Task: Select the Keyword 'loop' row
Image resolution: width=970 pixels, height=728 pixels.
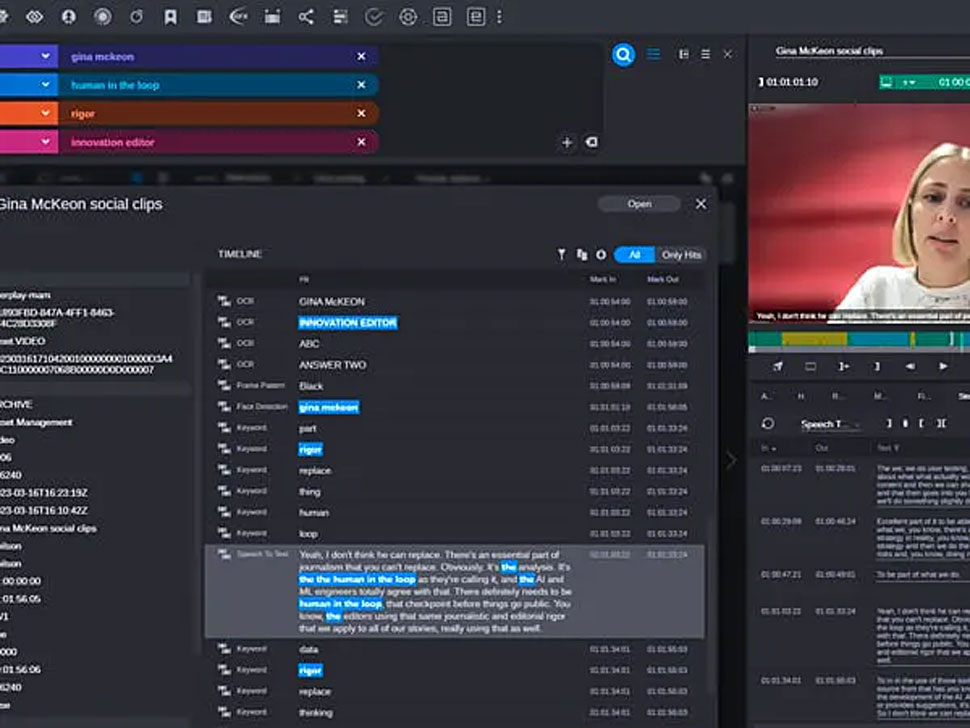Action: point(456,533)
